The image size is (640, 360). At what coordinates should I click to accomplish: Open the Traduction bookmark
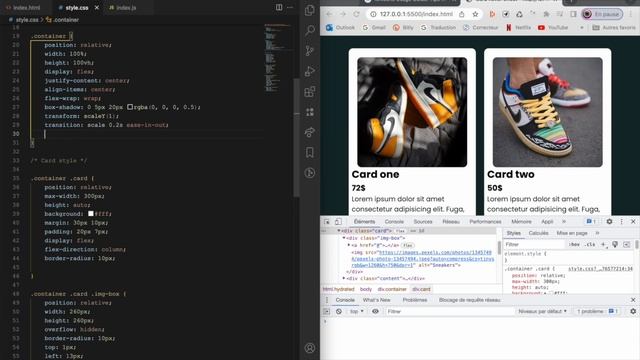tap(438, 27)
